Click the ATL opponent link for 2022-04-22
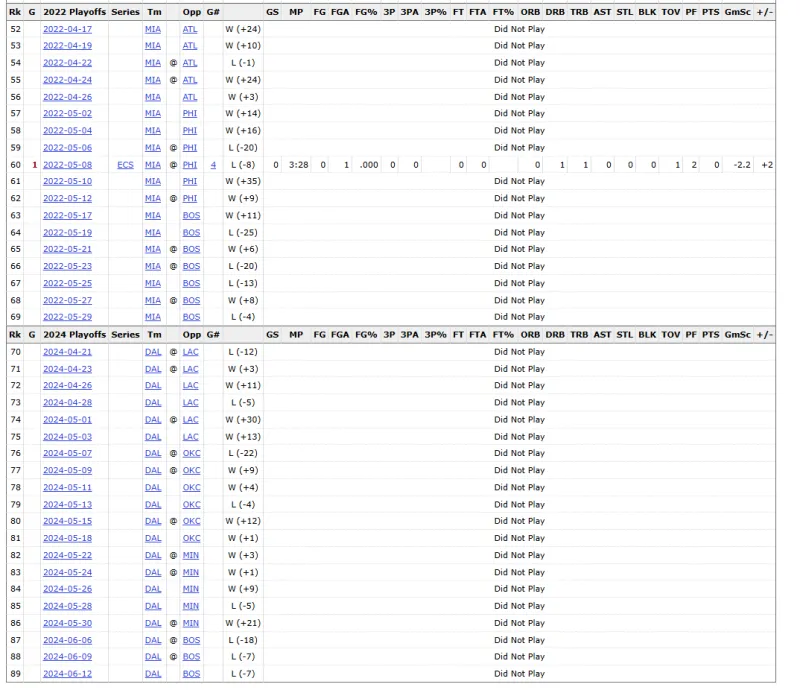This screenshot has height=690, width=800. pyautogui.click(x=190, y=63)
